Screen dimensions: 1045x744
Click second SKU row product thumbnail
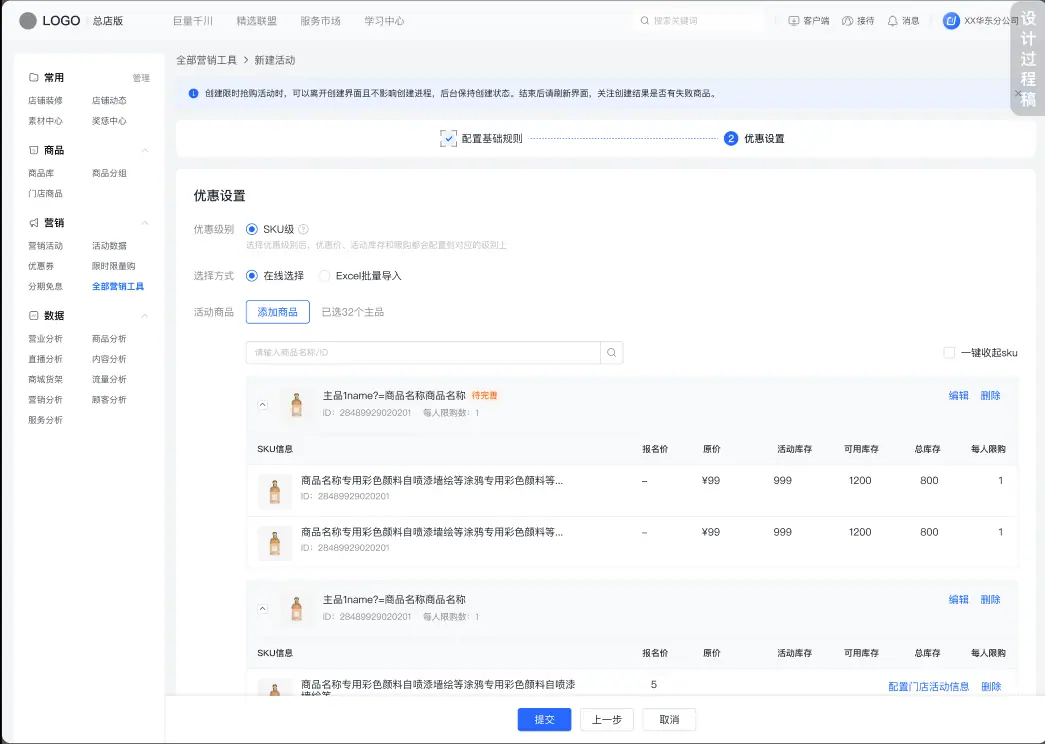275,543
